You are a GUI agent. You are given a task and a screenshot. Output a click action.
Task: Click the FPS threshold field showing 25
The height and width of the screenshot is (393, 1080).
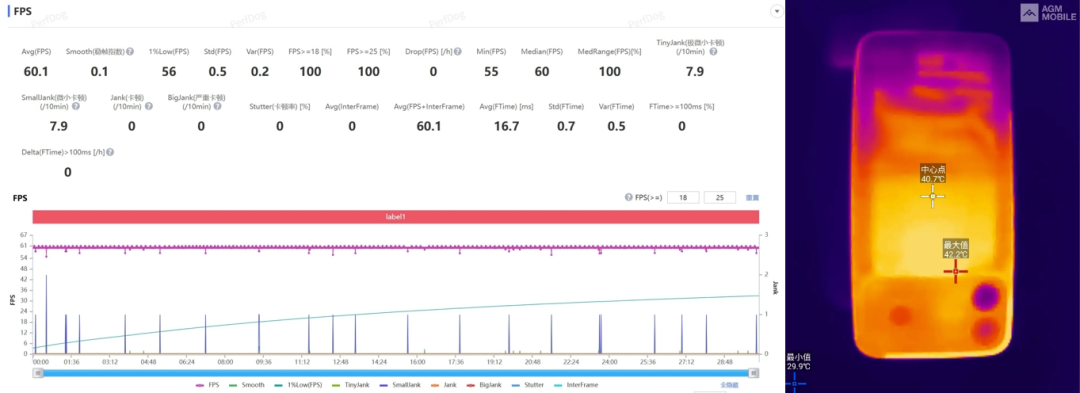(x=720, y=198)
